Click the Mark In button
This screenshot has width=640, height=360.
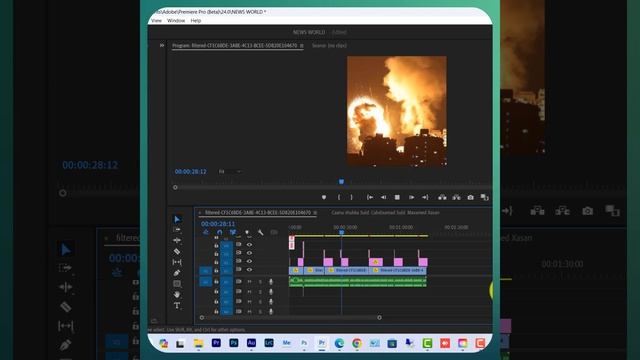pos(339,198)
